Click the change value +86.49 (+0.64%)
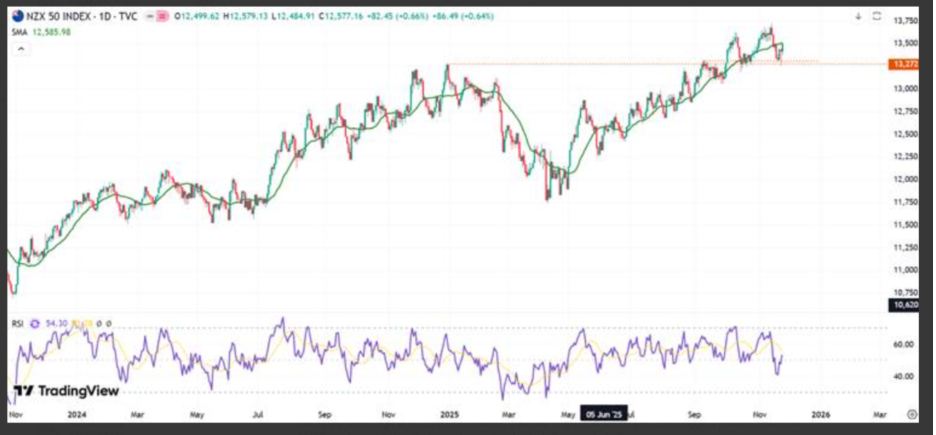 tap(463, 17)
